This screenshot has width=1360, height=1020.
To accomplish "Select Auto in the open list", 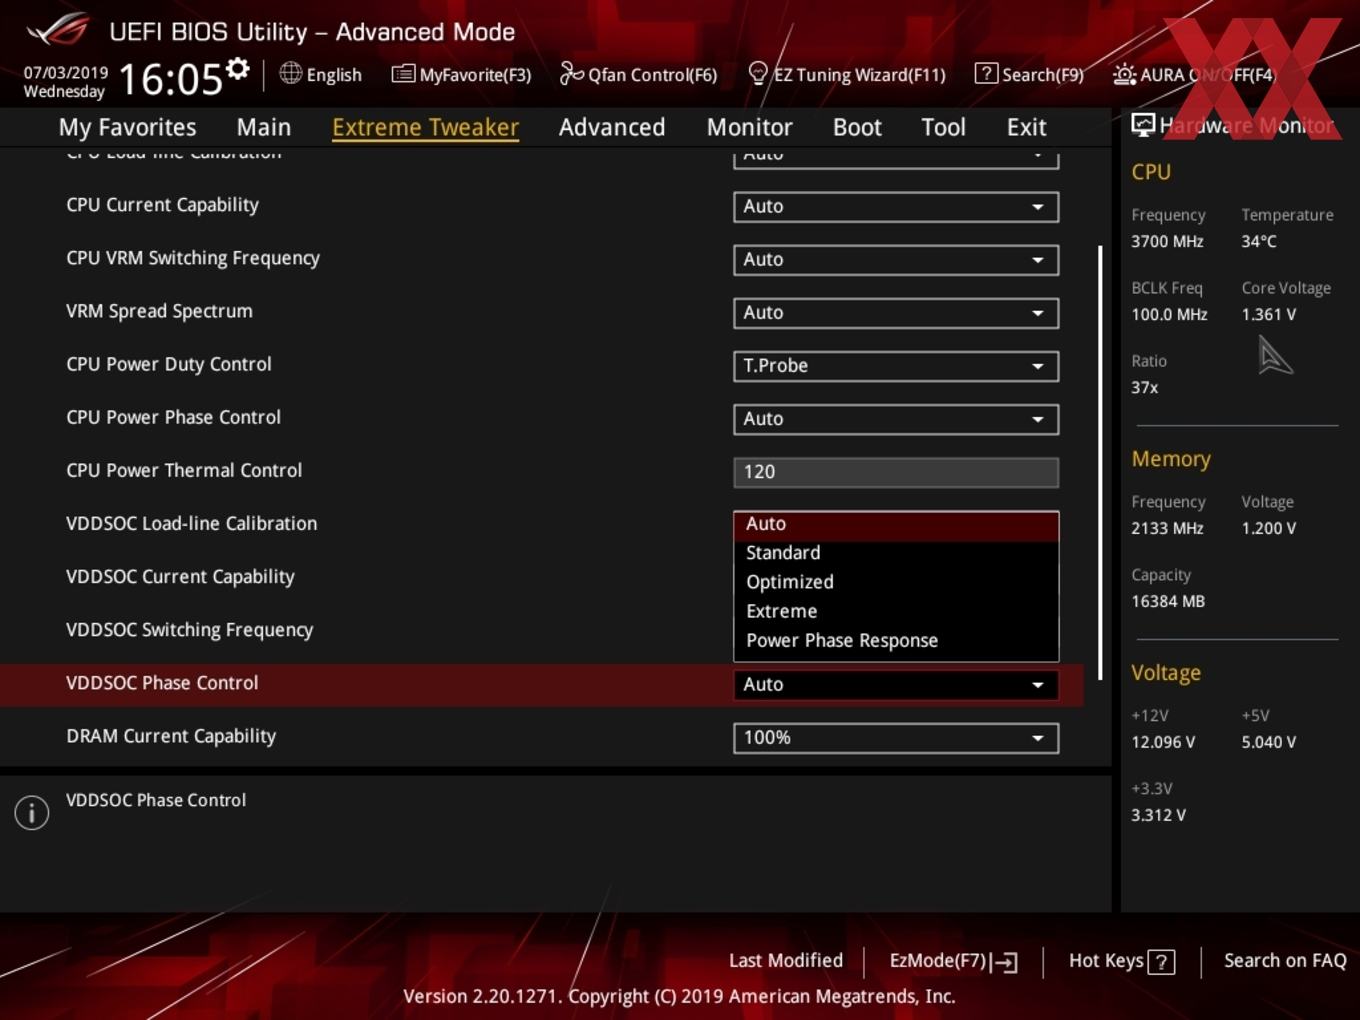I will tap(896, 524).
